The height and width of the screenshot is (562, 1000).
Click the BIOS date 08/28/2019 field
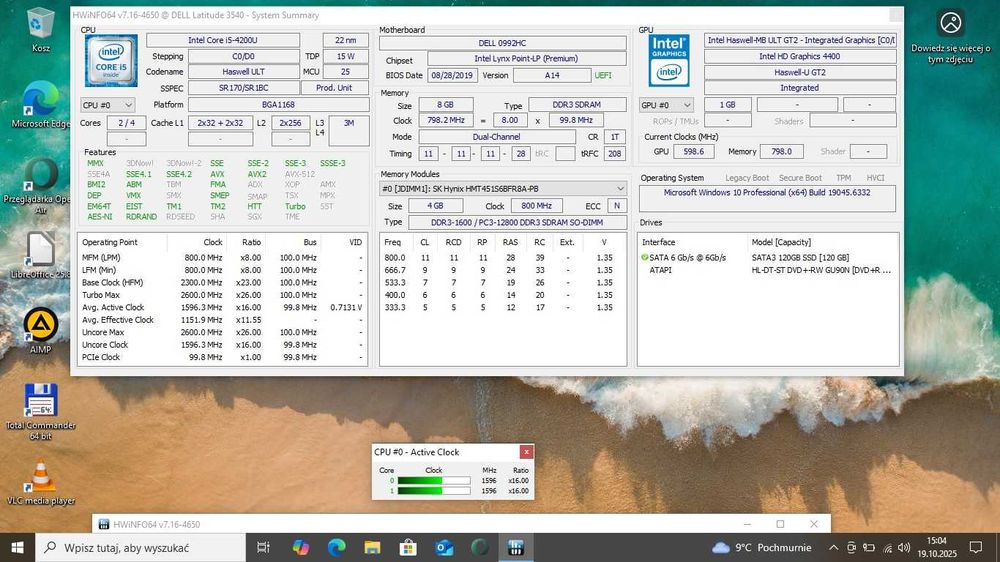[452, 75]
